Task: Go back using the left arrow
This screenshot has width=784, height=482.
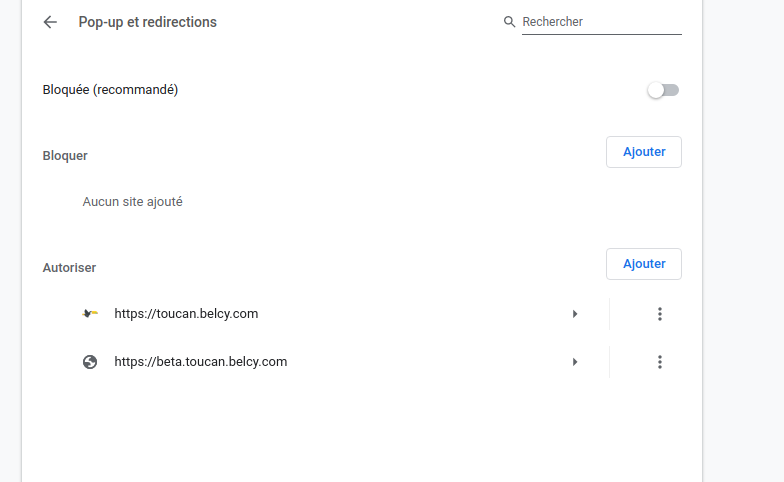Action: (50, 22)
